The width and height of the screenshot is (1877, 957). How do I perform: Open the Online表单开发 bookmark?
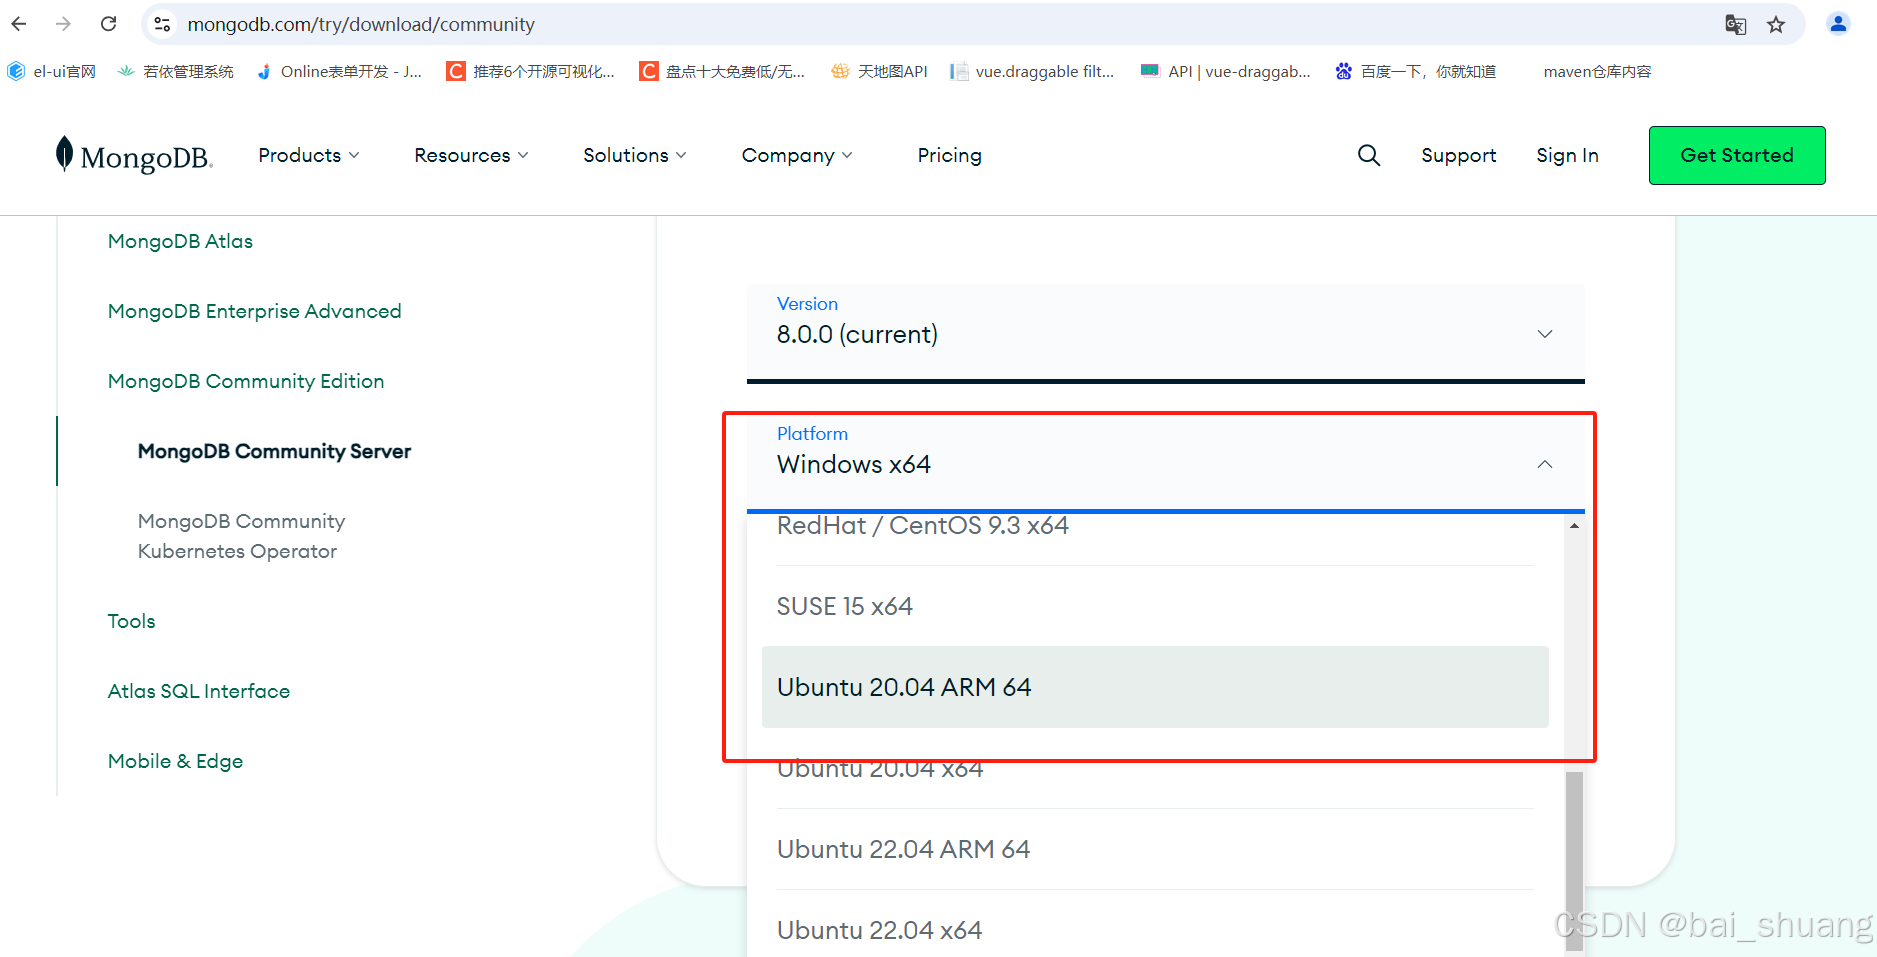pyautogui.click(x=339, y=71)
